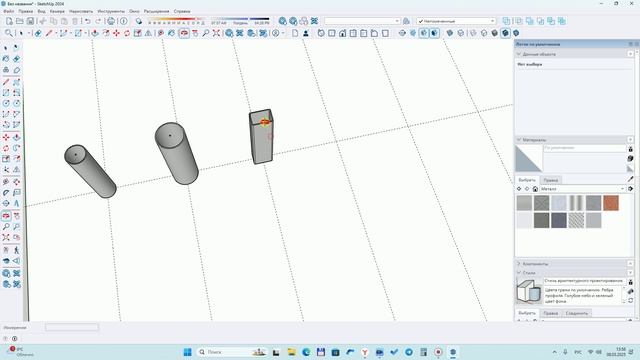
Task: Select the Select arrow tool in left toolbar
Action: (x=6, y=48)
